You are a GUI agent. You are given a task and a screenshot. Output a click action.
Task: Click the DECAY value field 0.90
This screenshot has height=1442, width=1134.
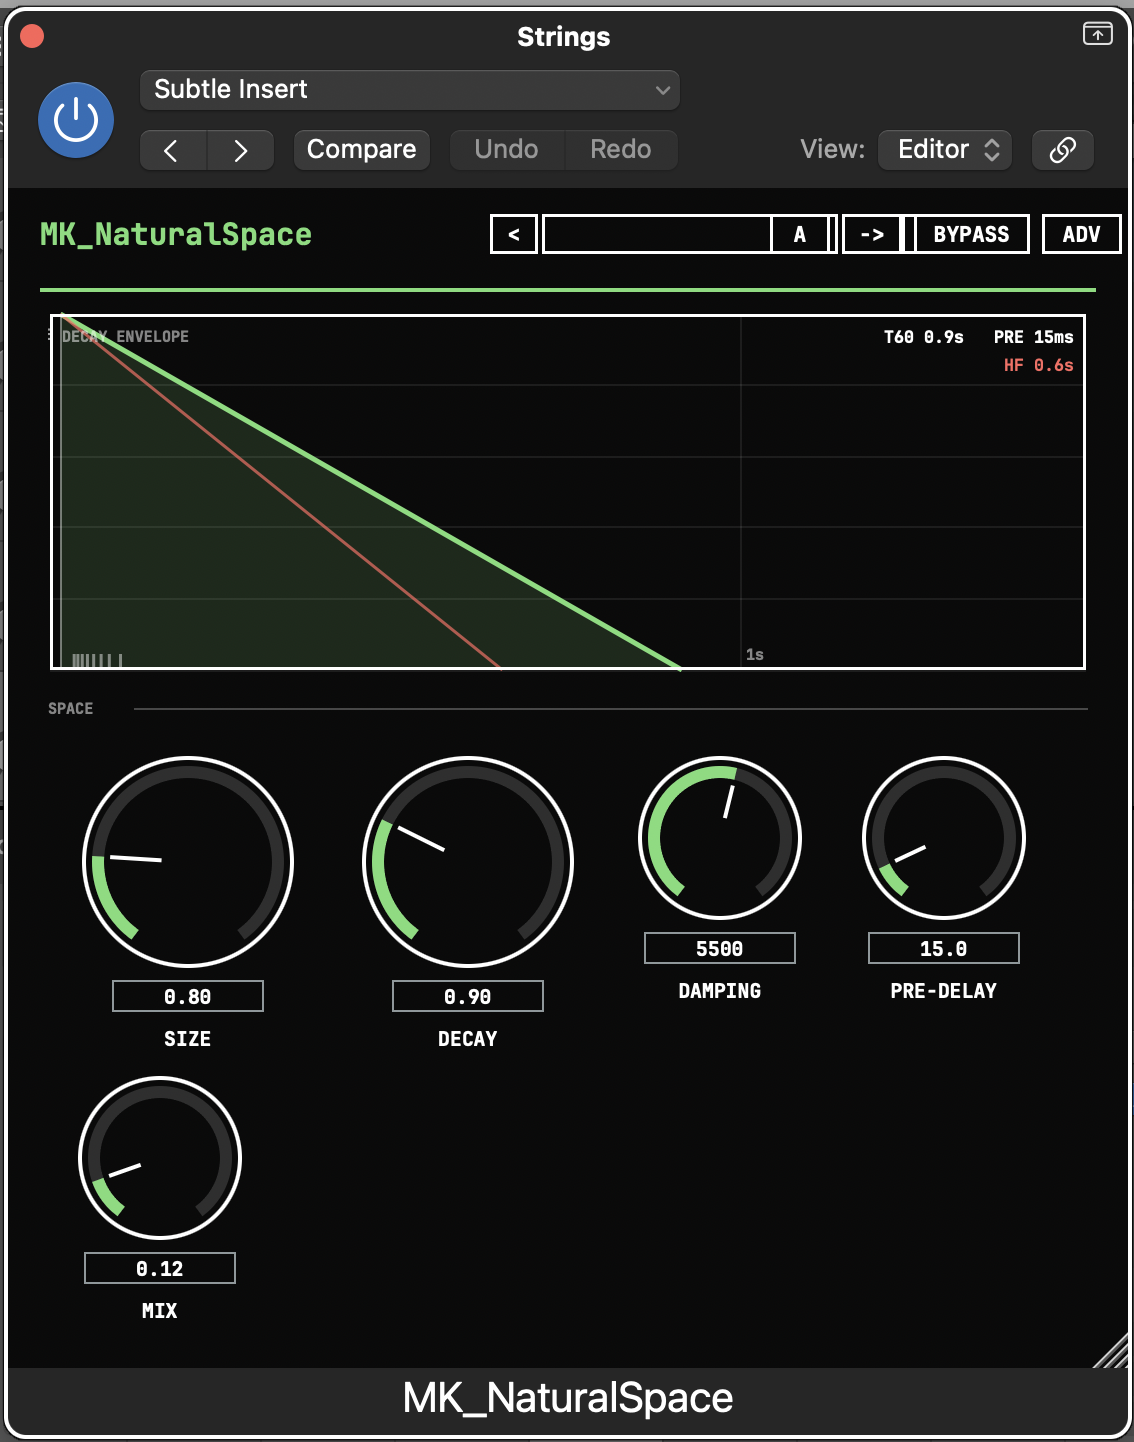pos(468,996)
